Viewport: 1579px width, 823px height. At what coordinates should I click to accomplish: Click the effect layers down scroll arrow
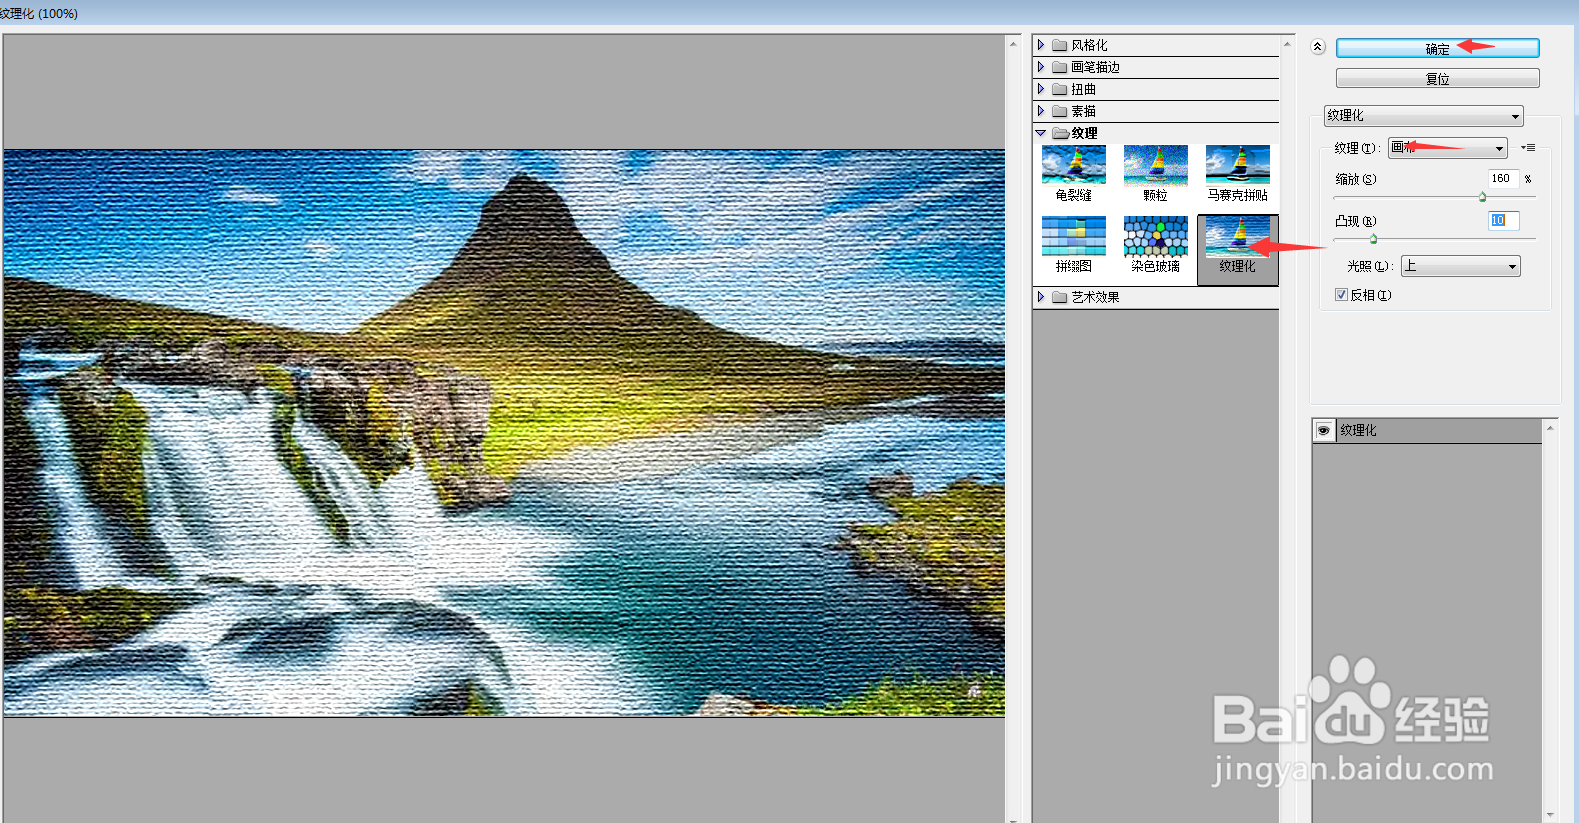pos(1550,815)
